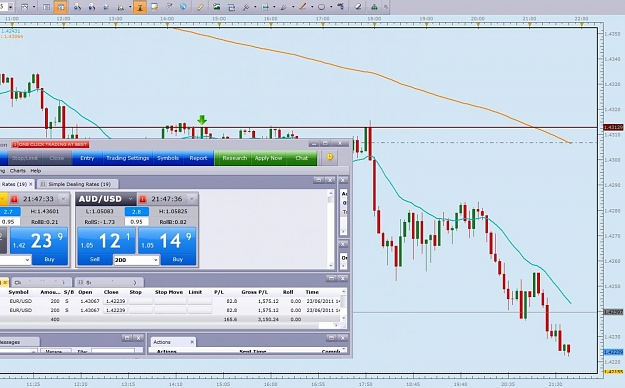This screenshot has height=388, width=625.
Task: Close the AUD/USD rate tile
Action: [192, 199]
